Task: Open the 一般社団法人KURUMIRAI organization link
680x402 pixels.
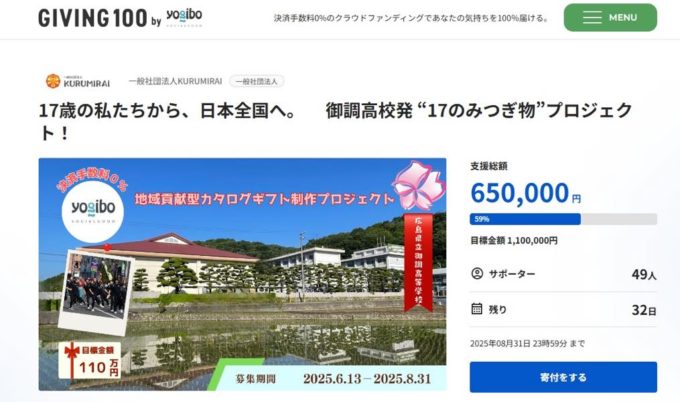Action: pos(175,81)
